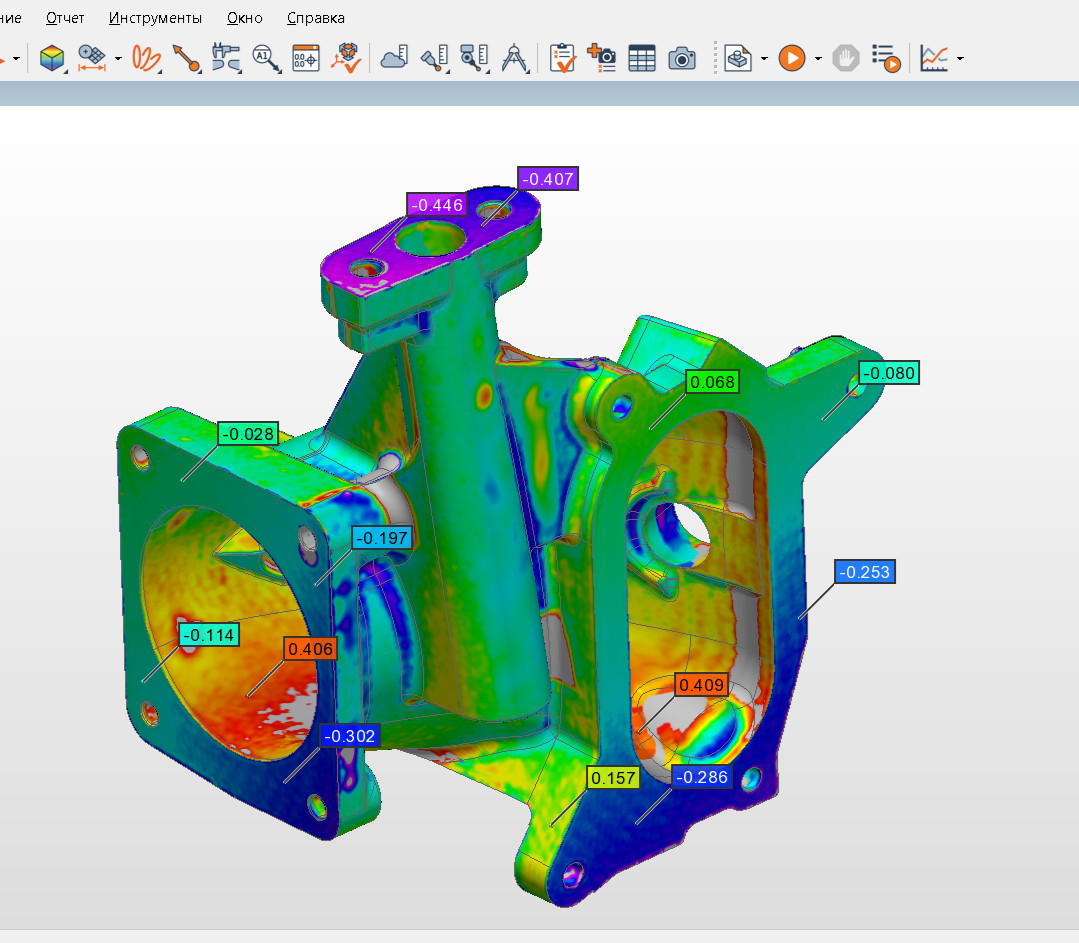The height and width of the screenshot is (943, 1079).
Task: Select the surface deviation measurement icon
Action: coord(92,59)
